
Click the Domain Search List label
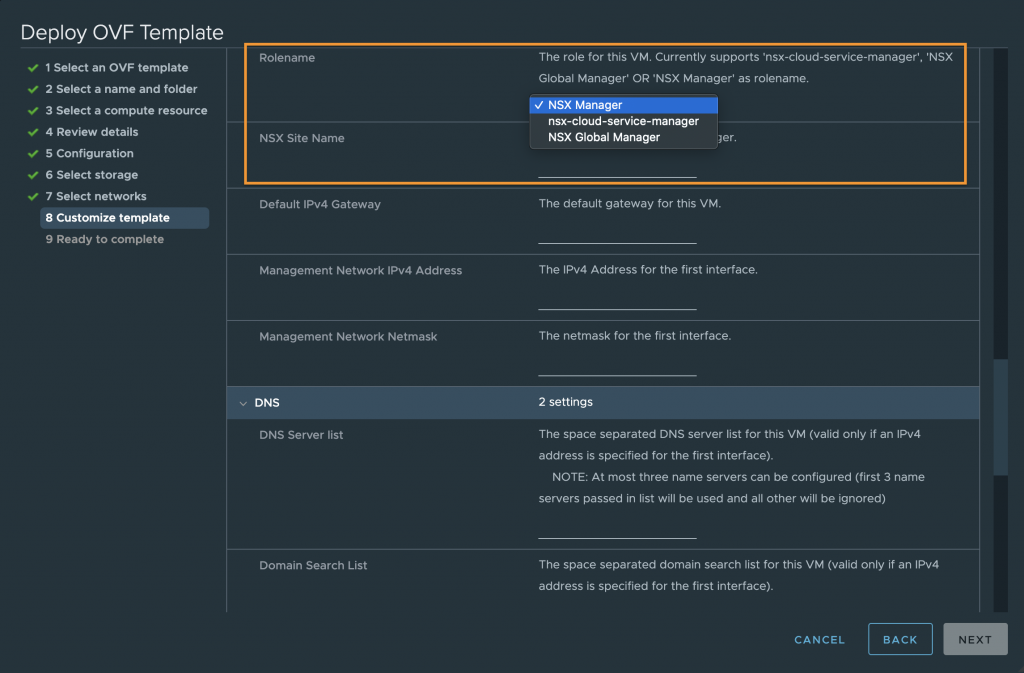tap(313, 565)
